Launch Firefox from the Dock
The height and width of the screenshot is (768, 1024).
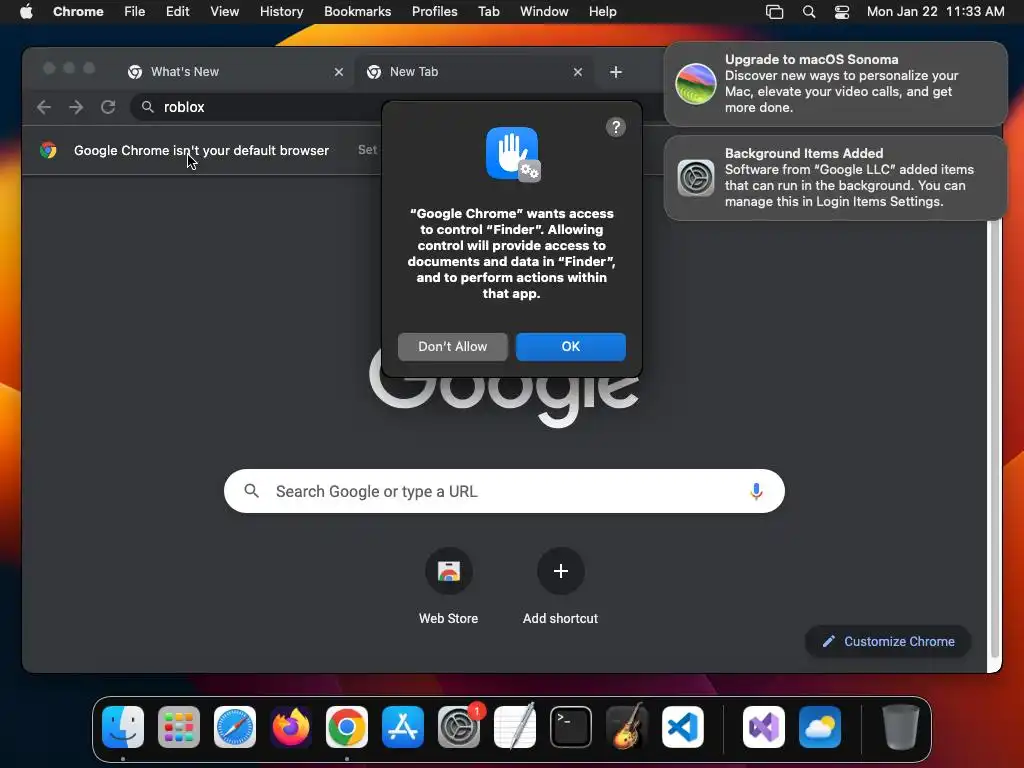[x=291, y=727]
